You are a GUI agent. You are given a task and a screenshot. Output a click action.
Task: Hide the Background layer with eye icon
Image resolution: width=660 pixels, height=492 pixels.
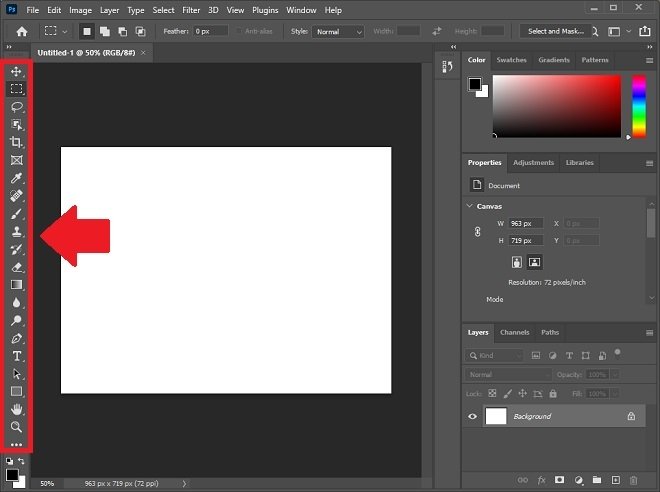(472, 416)
